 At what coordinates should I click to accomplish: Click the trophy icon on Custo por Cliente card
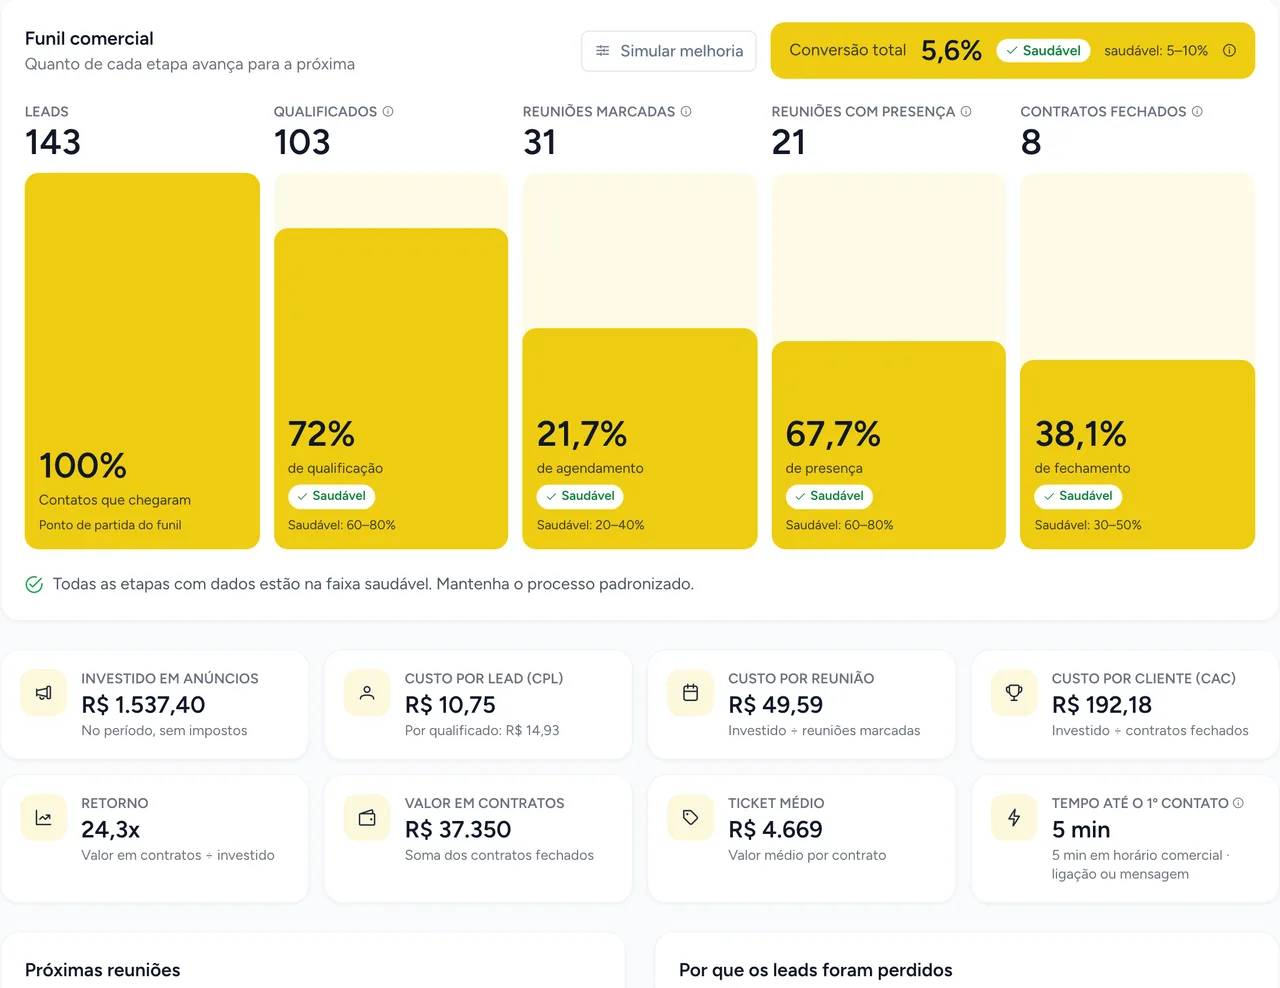pos(1014,693)
